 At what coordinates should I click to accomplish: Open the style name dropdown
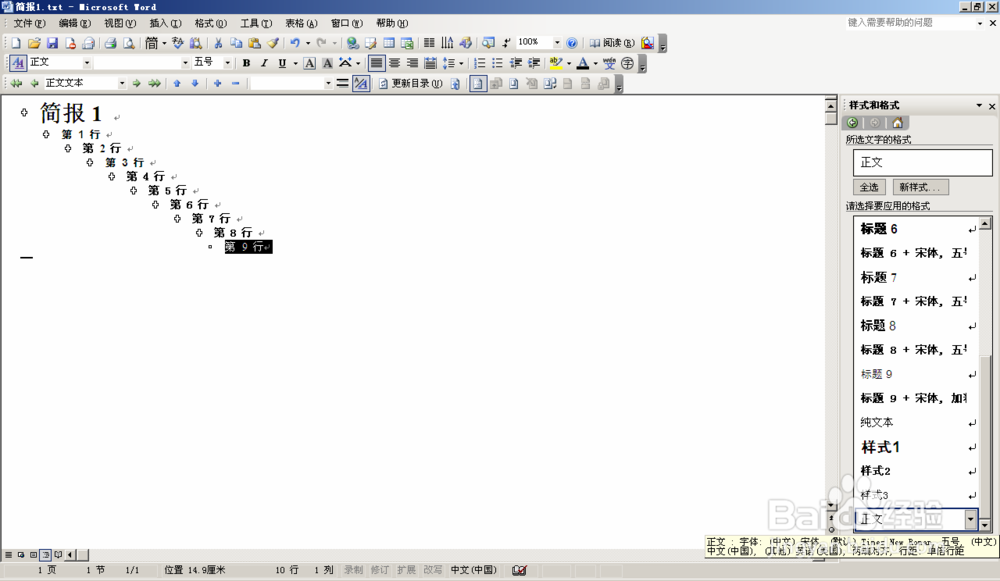coord(87,63)
